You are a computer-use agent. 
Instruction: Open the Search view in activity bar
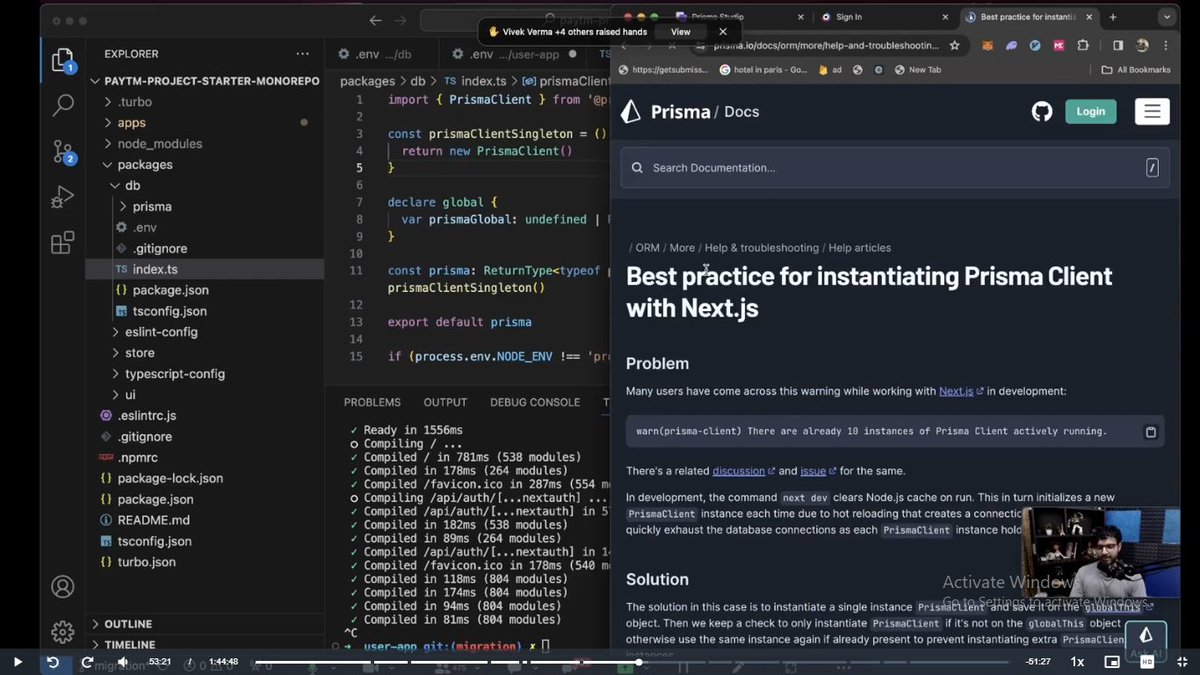[x=62, y=104]
